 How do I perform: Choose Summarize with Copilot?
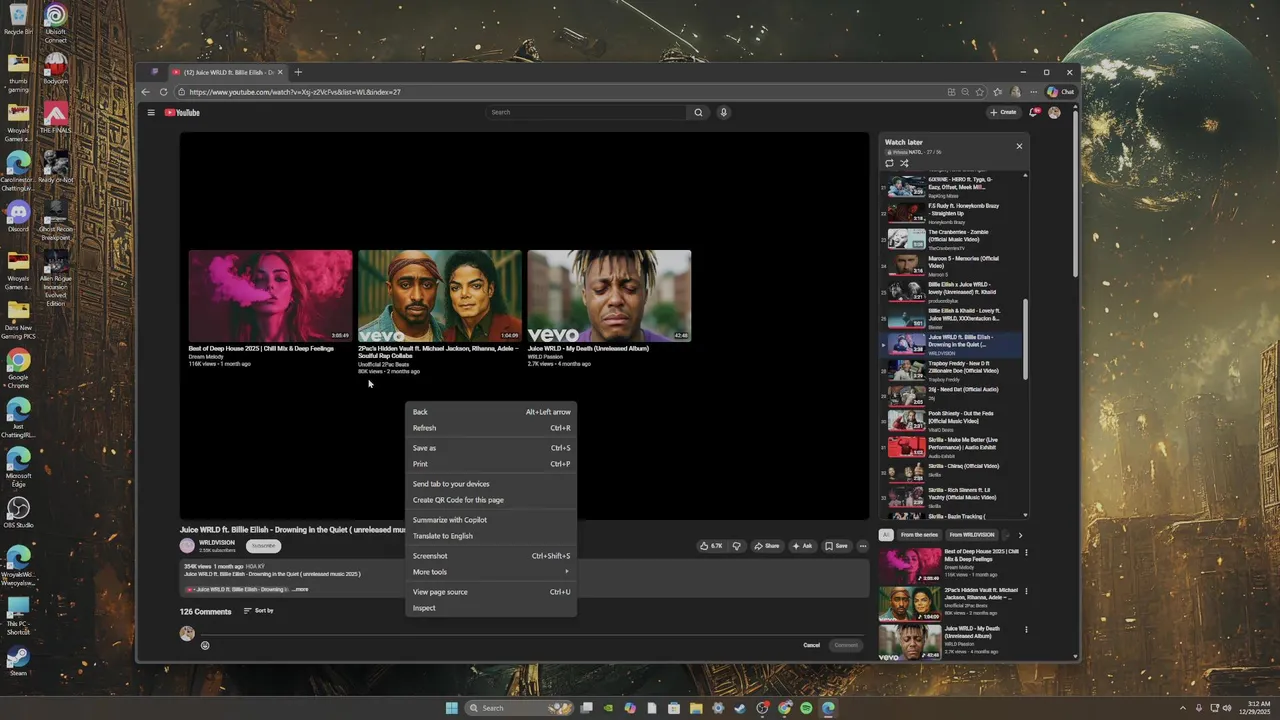(491, 520)
